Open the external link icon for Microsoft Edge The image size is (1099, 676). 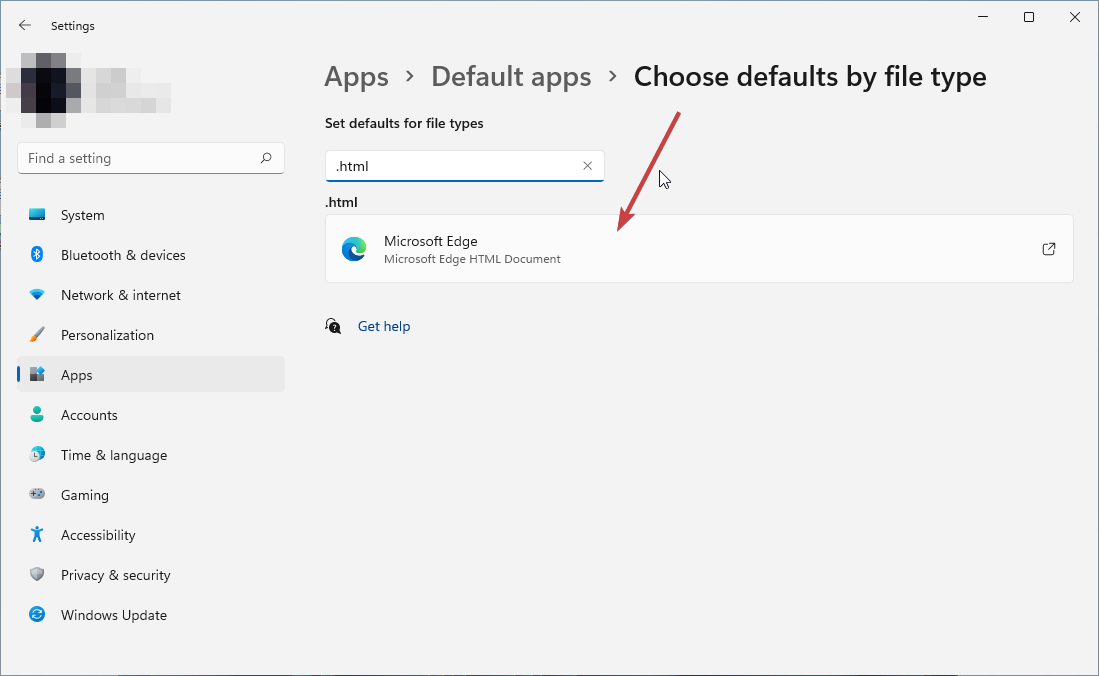click(x=1048, y=249)
